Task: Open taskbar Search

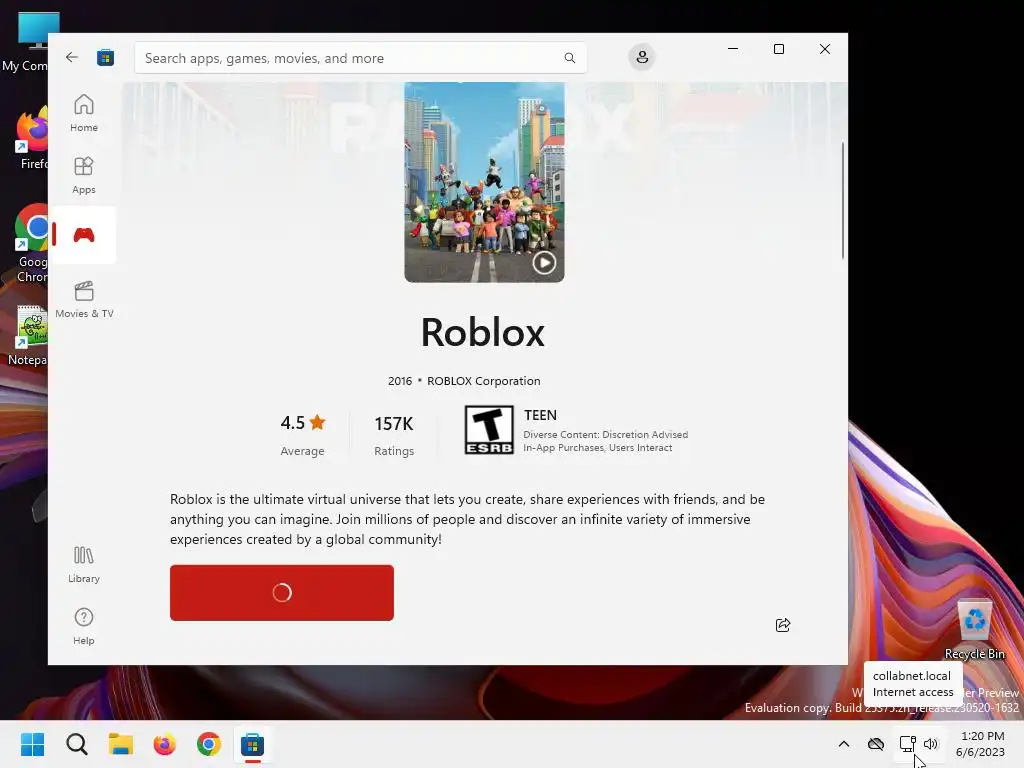Action: tap(76, 744)
